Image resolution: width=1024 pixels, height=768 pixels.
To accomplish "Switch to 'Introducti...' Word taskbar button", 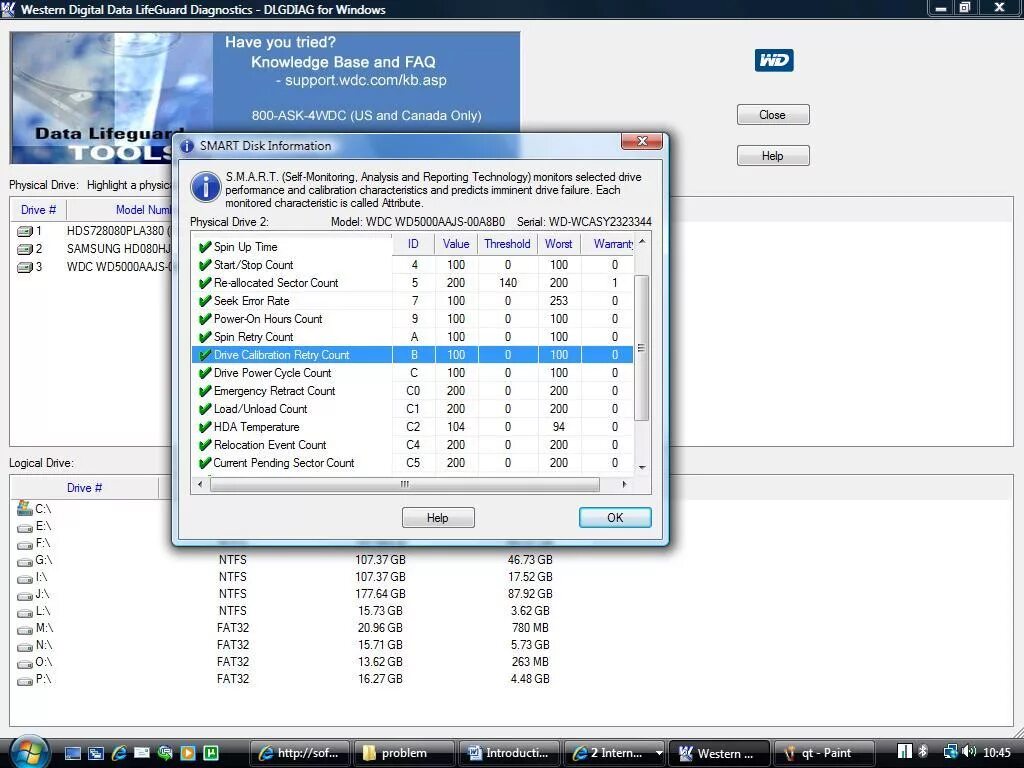I will pyautogui.click(x=509, y=754).
